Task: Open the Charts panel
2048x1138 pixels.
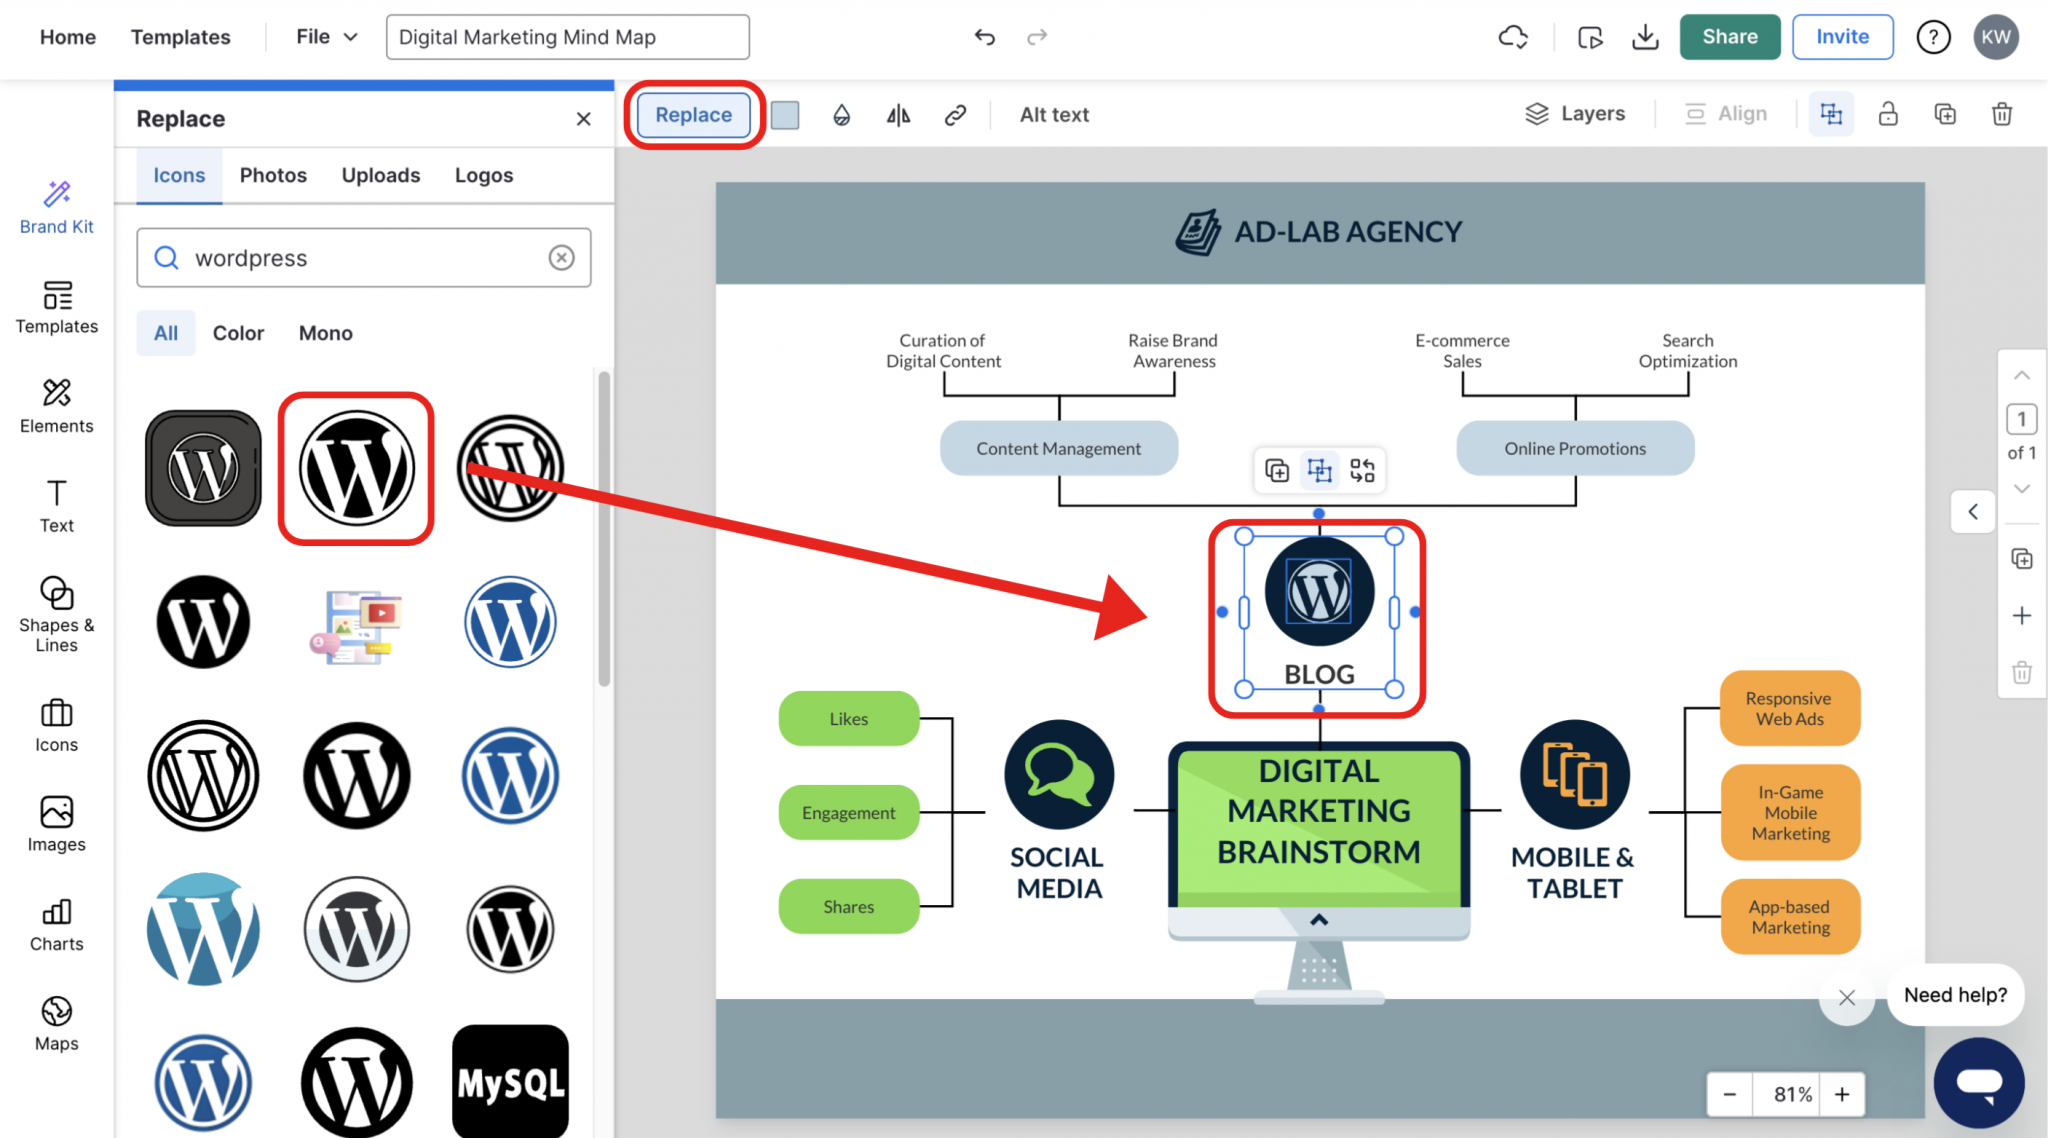Action: click(56, 922)
